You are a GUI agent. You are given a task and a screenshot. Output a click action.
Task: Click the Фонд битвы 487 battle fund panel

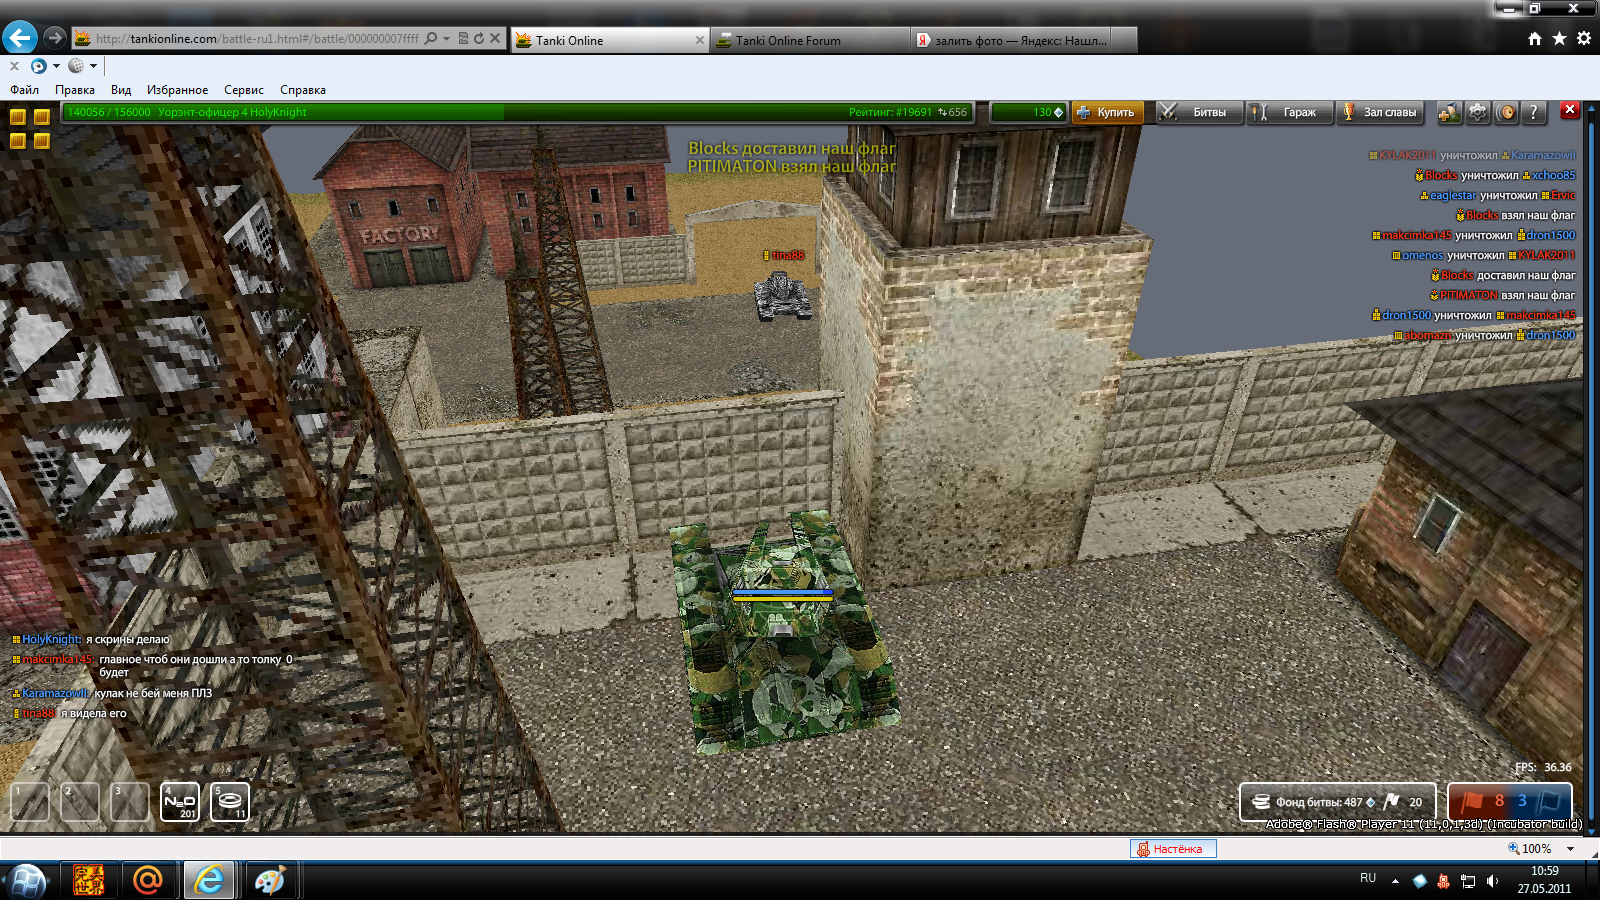tap(1338, 802)
